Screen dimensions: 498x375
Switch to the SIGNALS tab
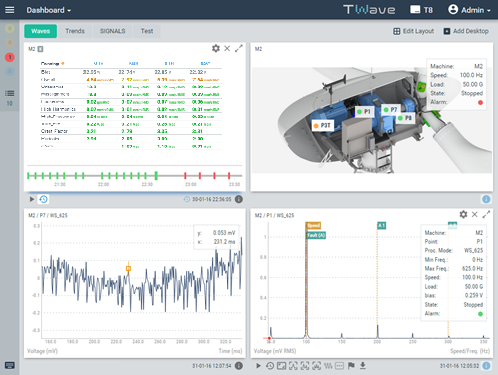[x=113, y=31]
